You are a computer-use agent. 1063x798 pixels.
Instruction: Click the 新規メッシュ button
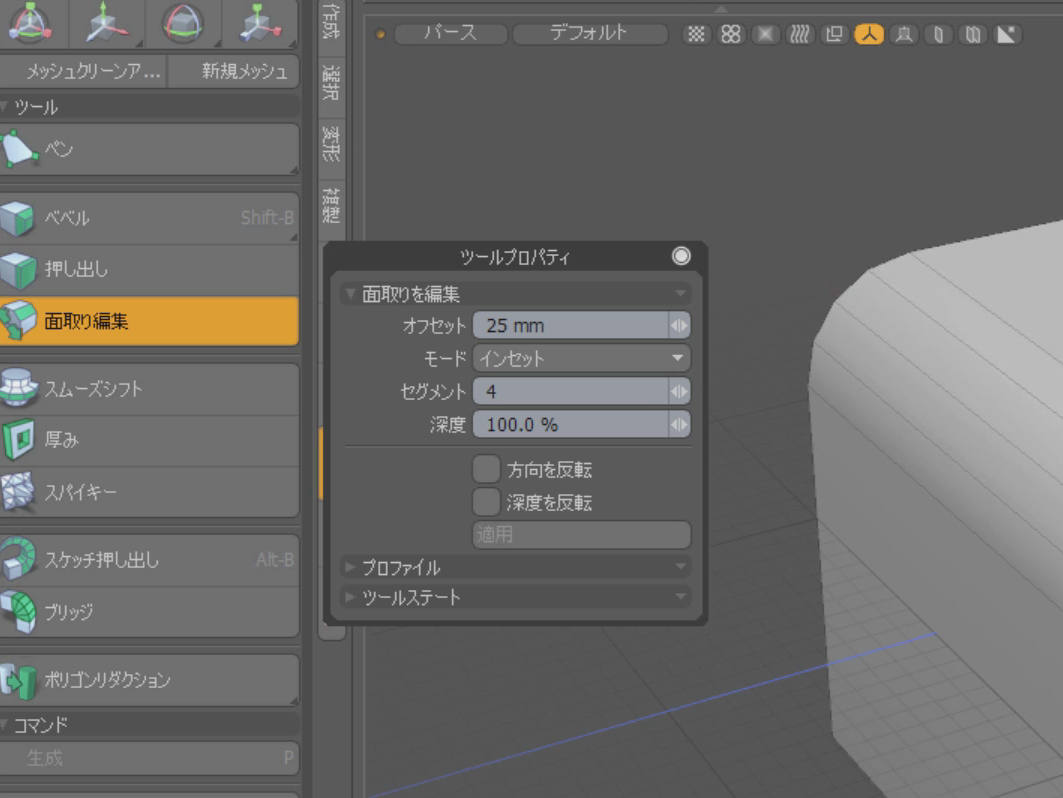(243, 71)
